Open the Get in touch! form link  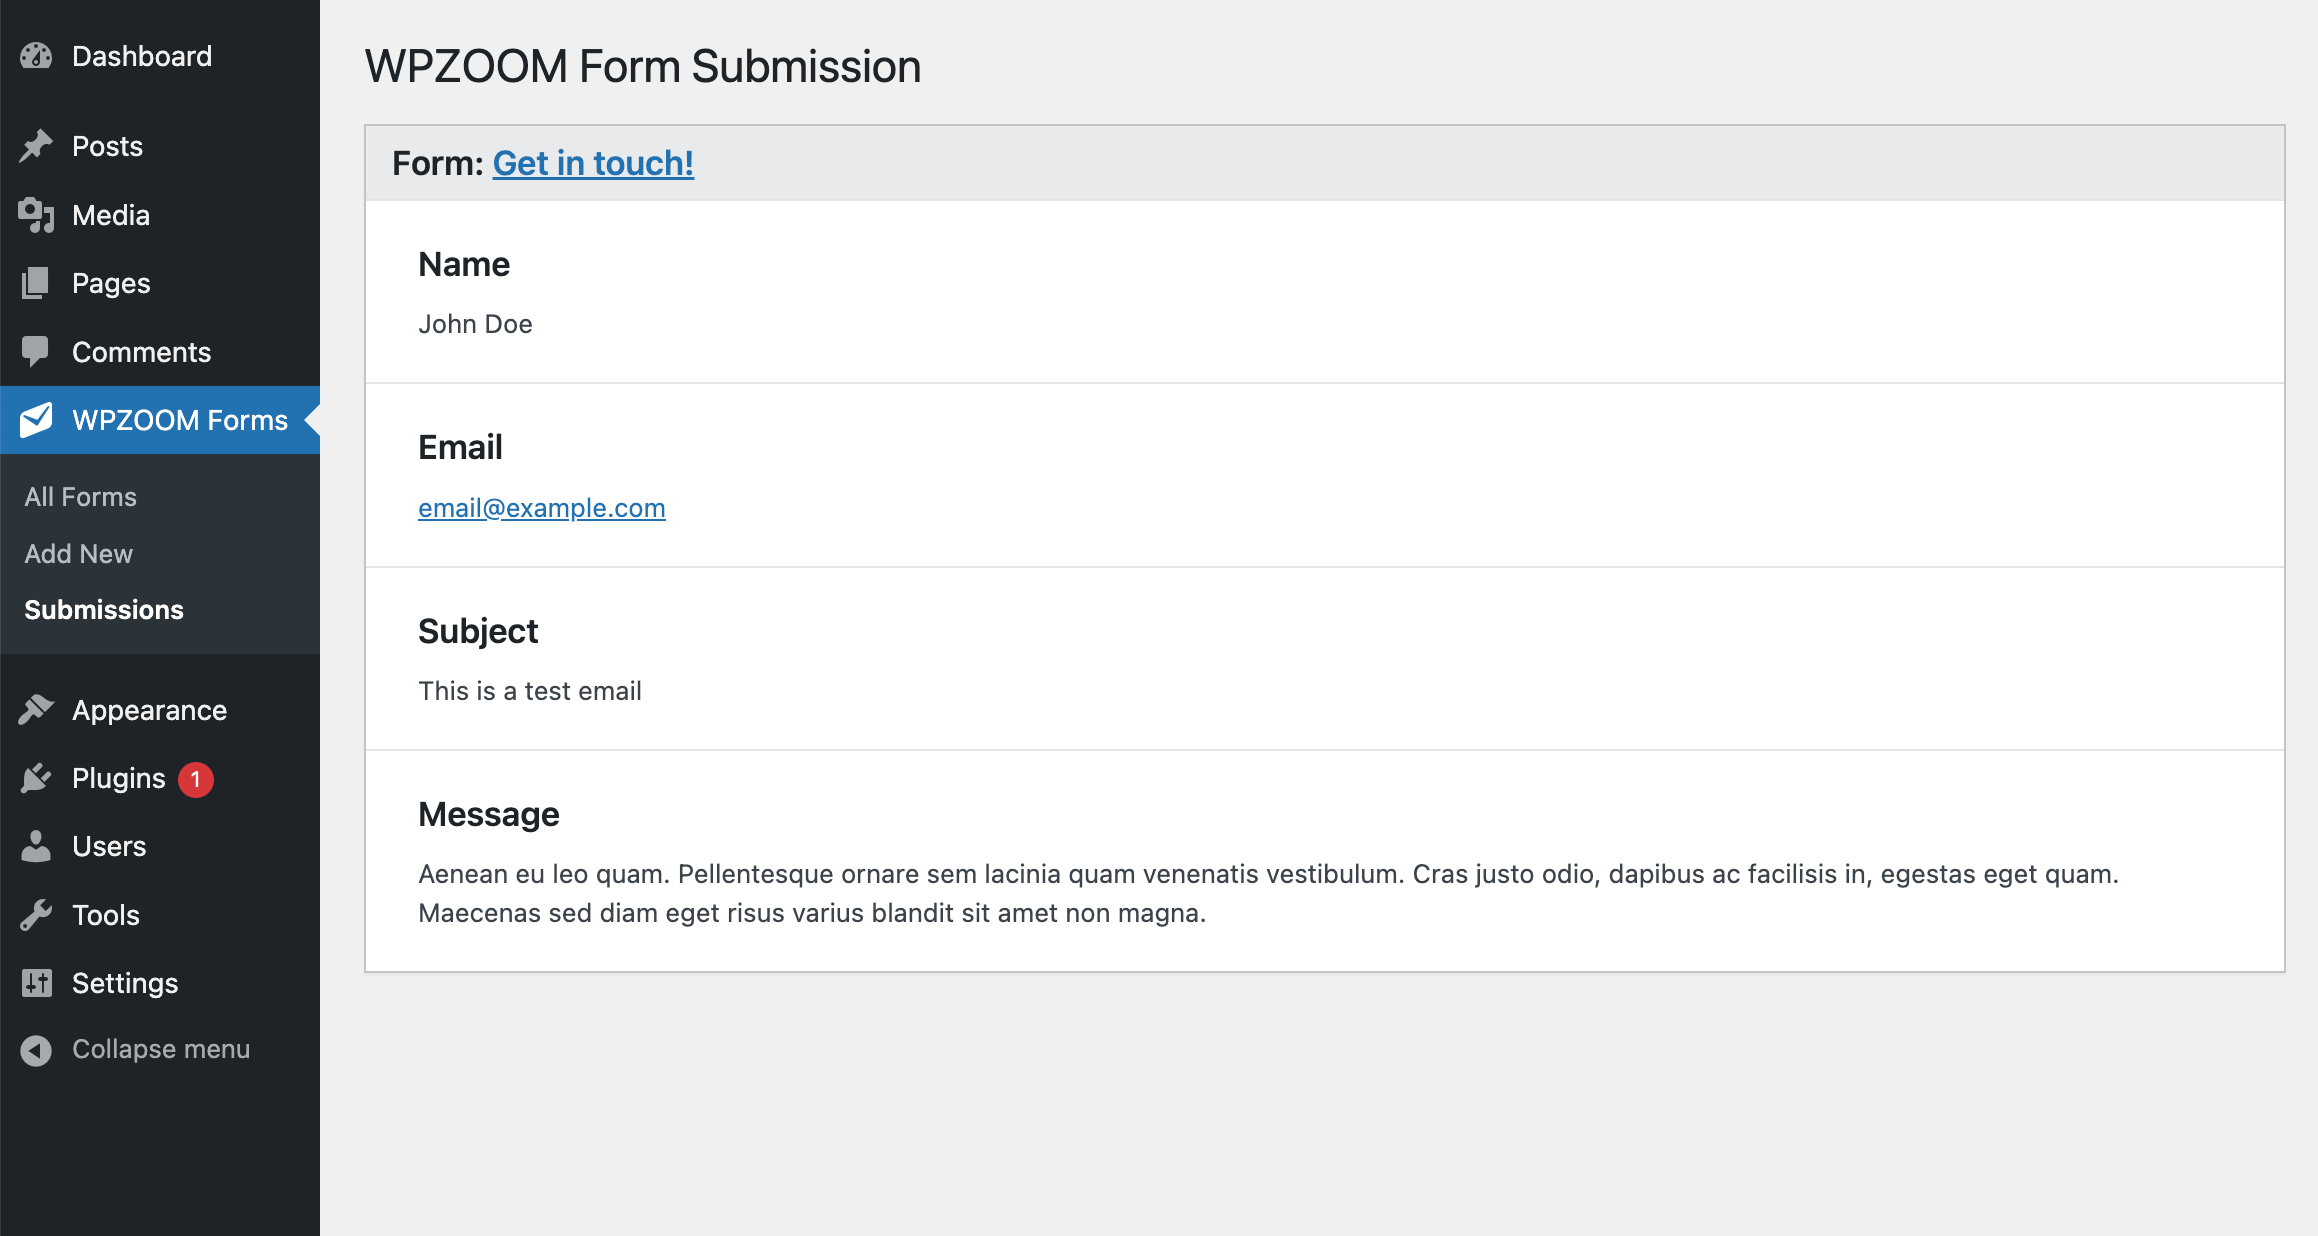(593, 163)
